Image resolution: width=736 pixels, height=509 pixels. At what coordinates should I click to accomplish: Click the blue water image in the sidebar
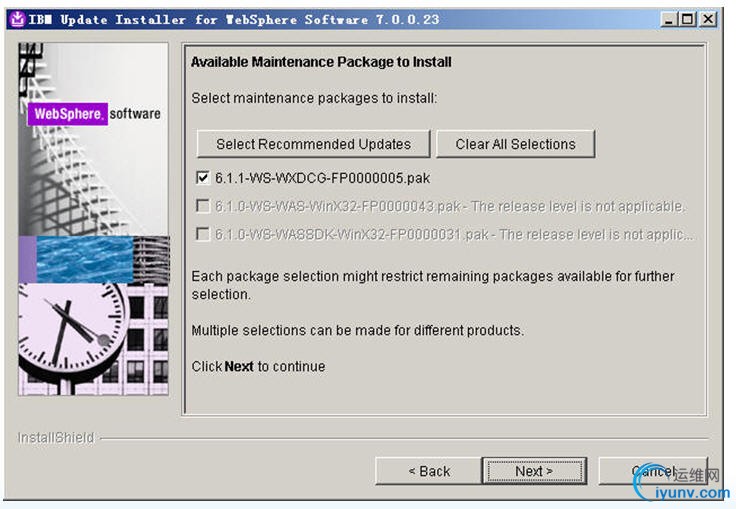(x=84, y=260)
